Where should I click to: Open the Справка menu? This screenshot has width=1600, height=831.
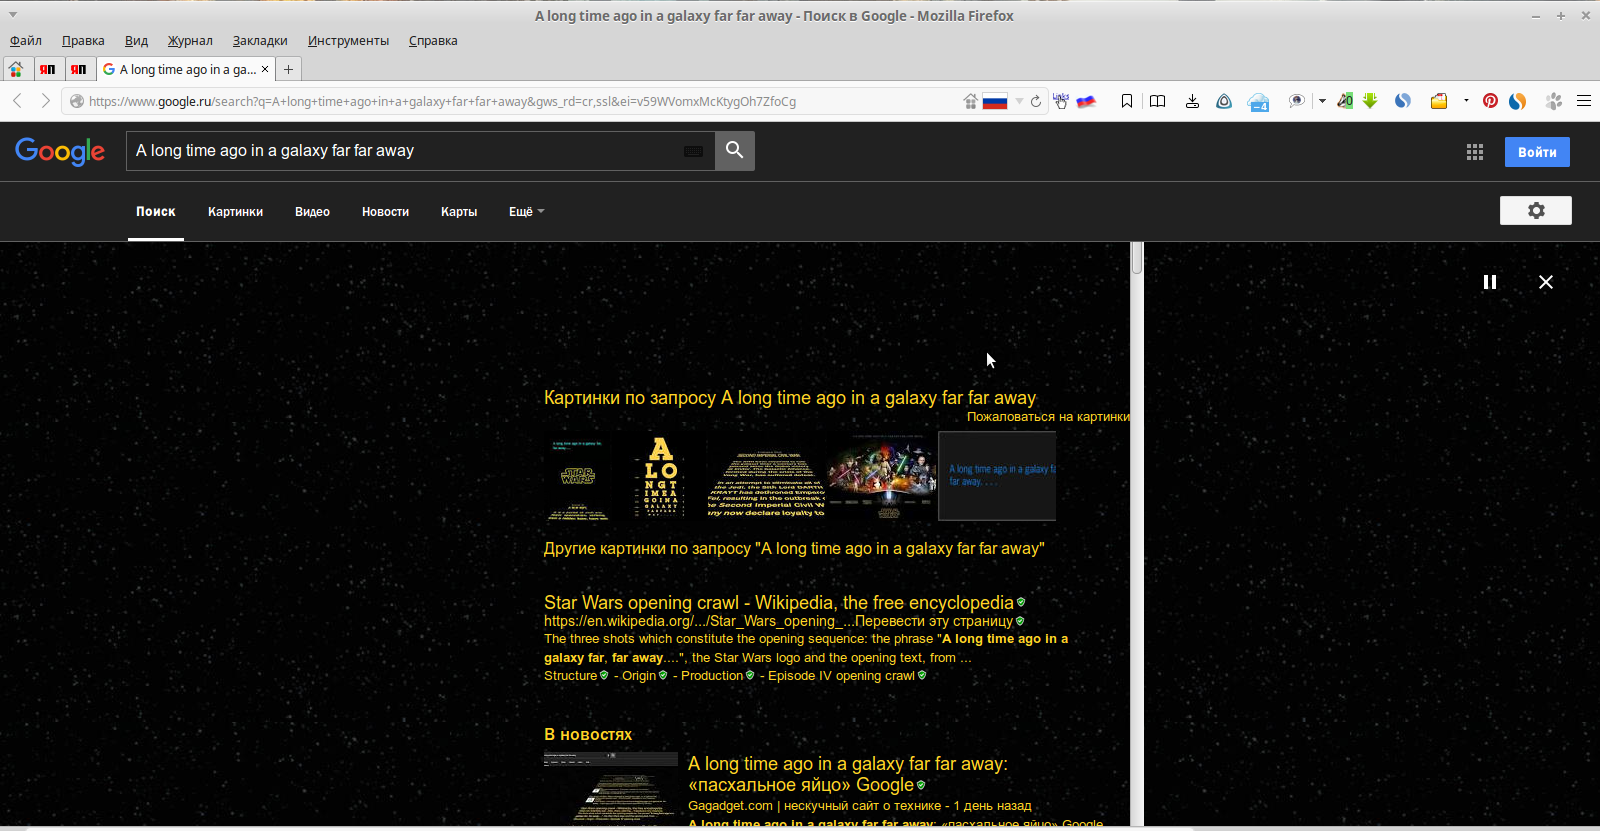pyautogui.click(x=433, y=41)
